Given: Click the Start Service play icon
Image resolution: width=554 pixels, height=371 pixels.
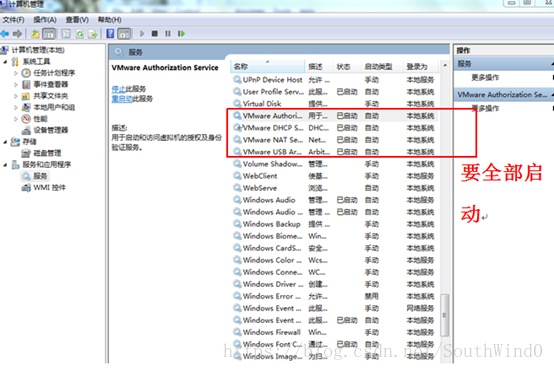Looking at the screenshot, I should tap(142, 34).
